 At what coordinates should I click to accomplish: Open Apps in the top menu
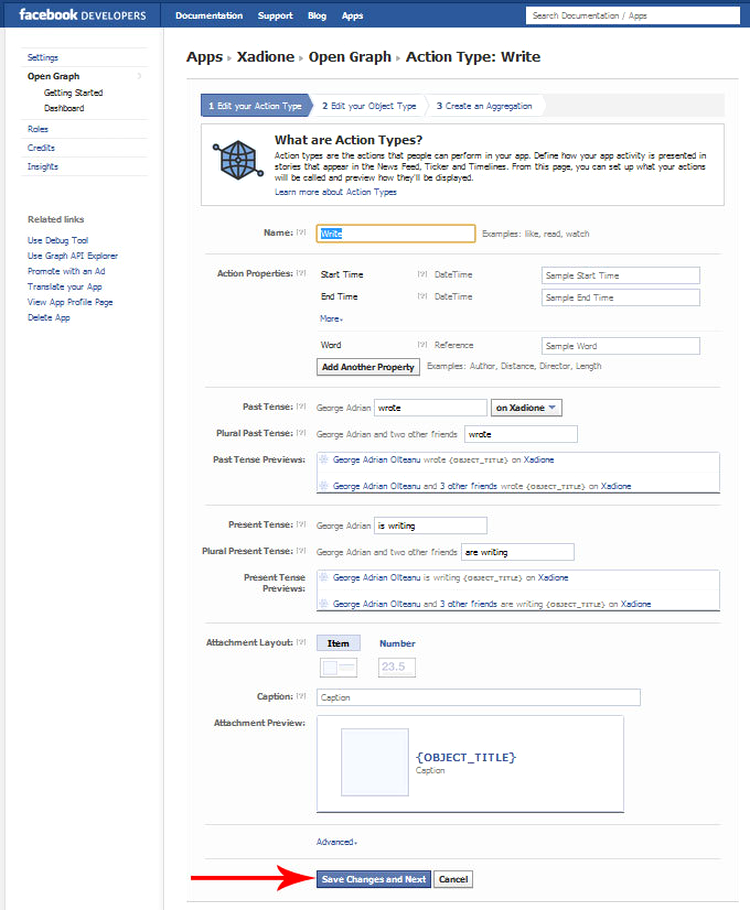352,16
